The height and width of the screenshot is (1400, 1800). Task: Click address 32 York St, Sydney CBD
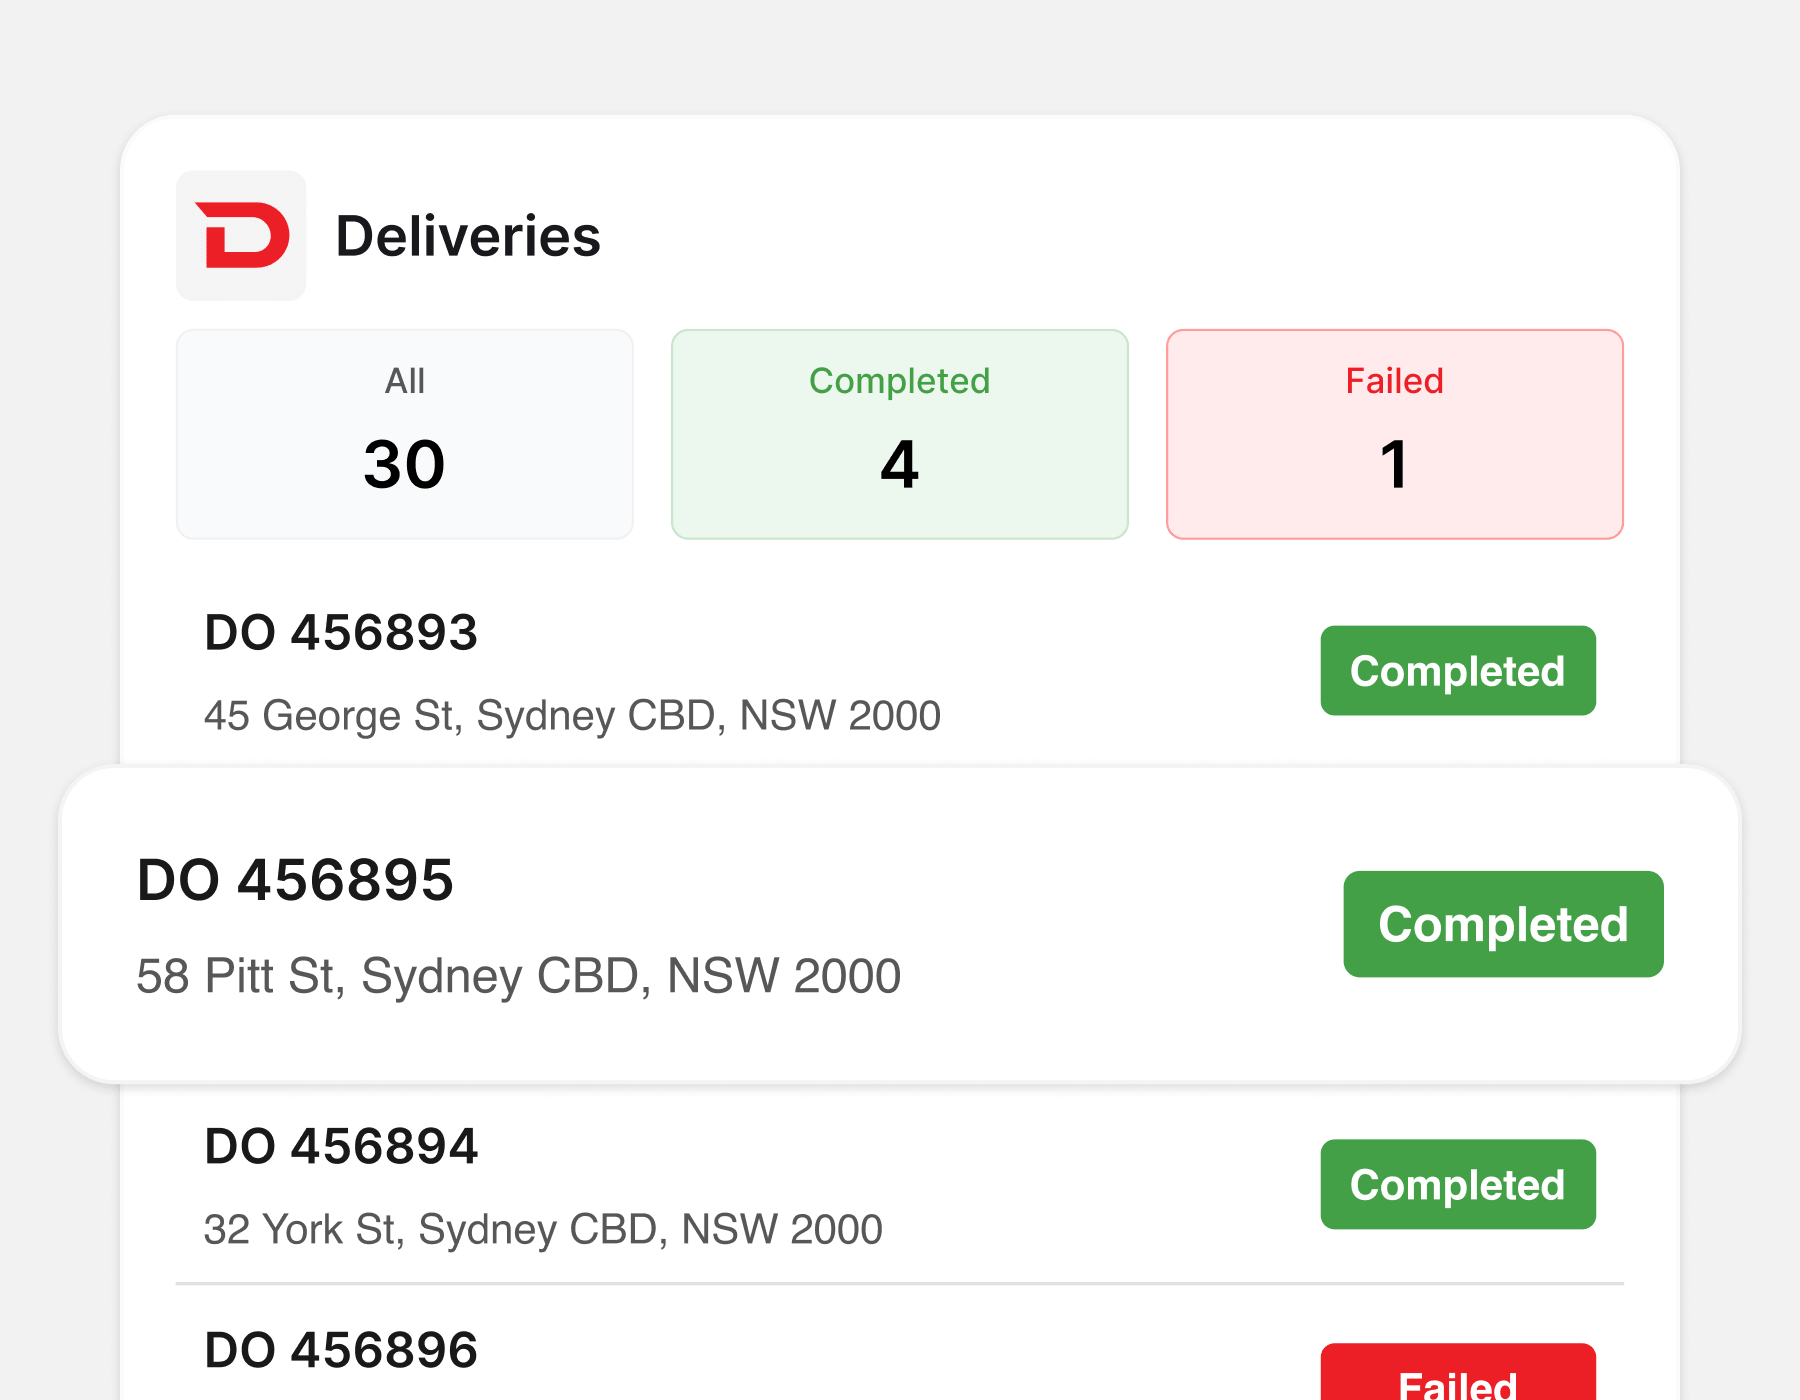coord(543,1230)
